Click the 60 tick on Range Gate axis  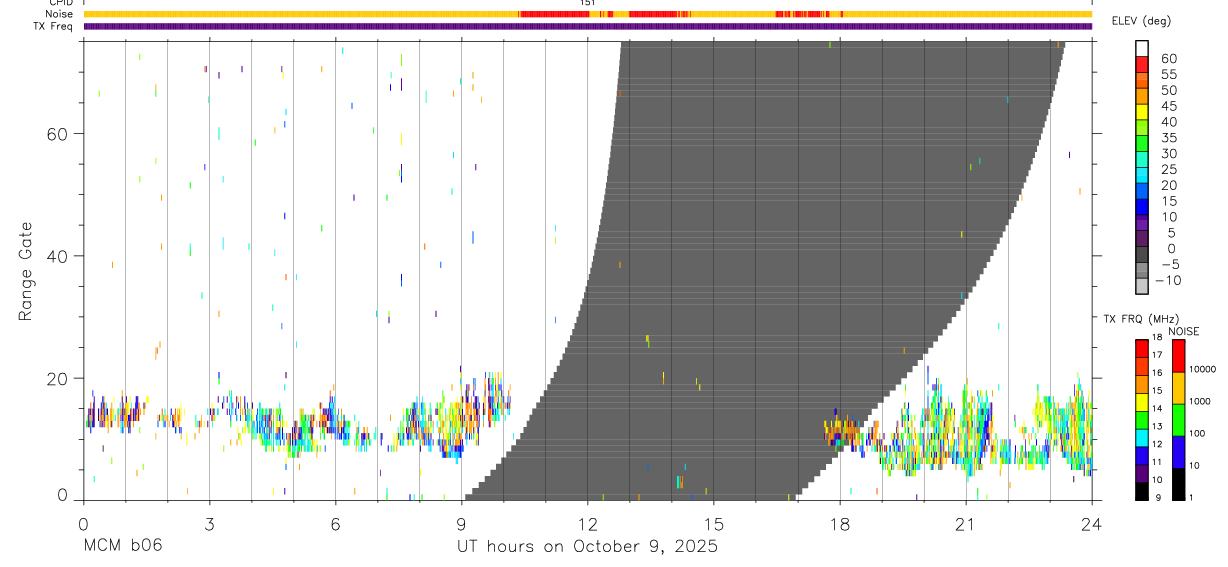(56, 134)
